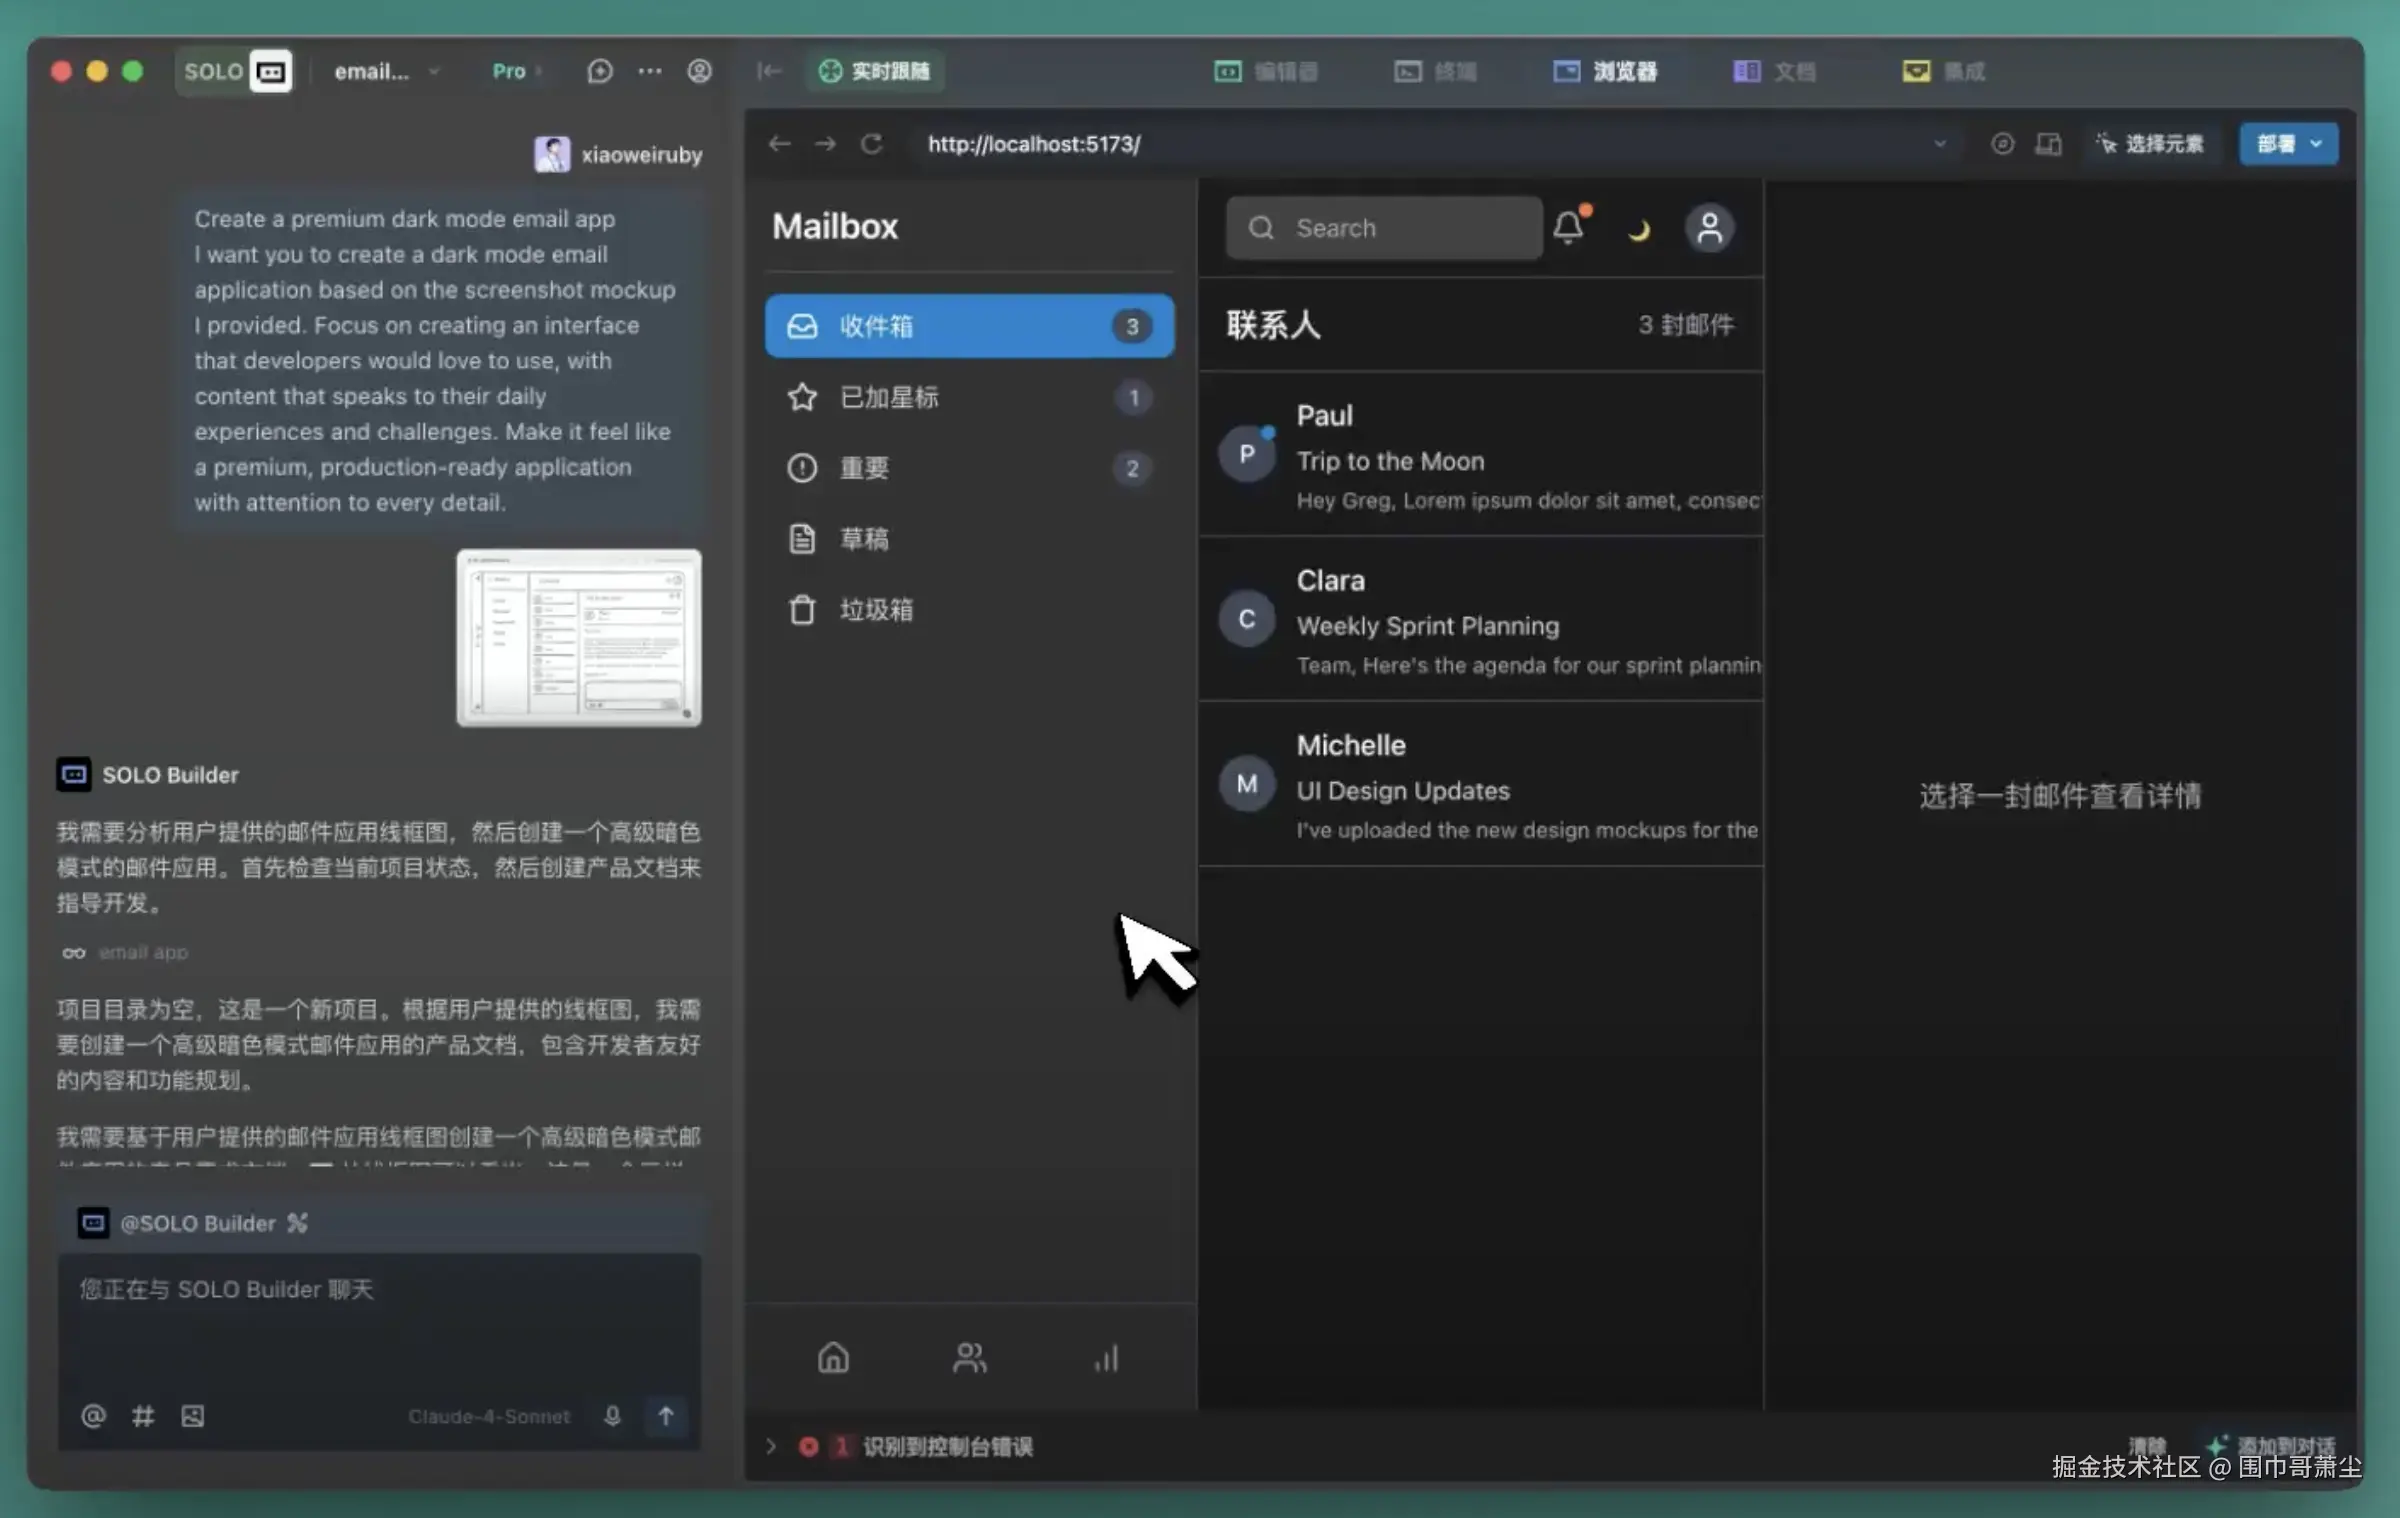
Task: Click the tools icon beside @SOLO Builder
Action: [x=297, y=1223]
